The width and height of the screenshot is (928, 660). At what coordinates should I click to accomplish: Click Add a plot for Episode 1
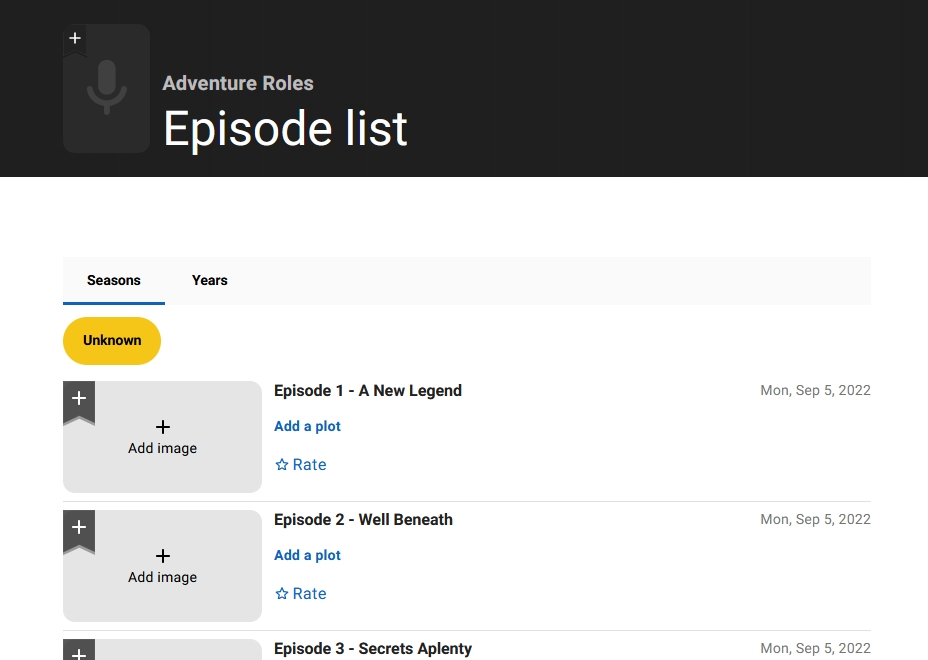308,426
